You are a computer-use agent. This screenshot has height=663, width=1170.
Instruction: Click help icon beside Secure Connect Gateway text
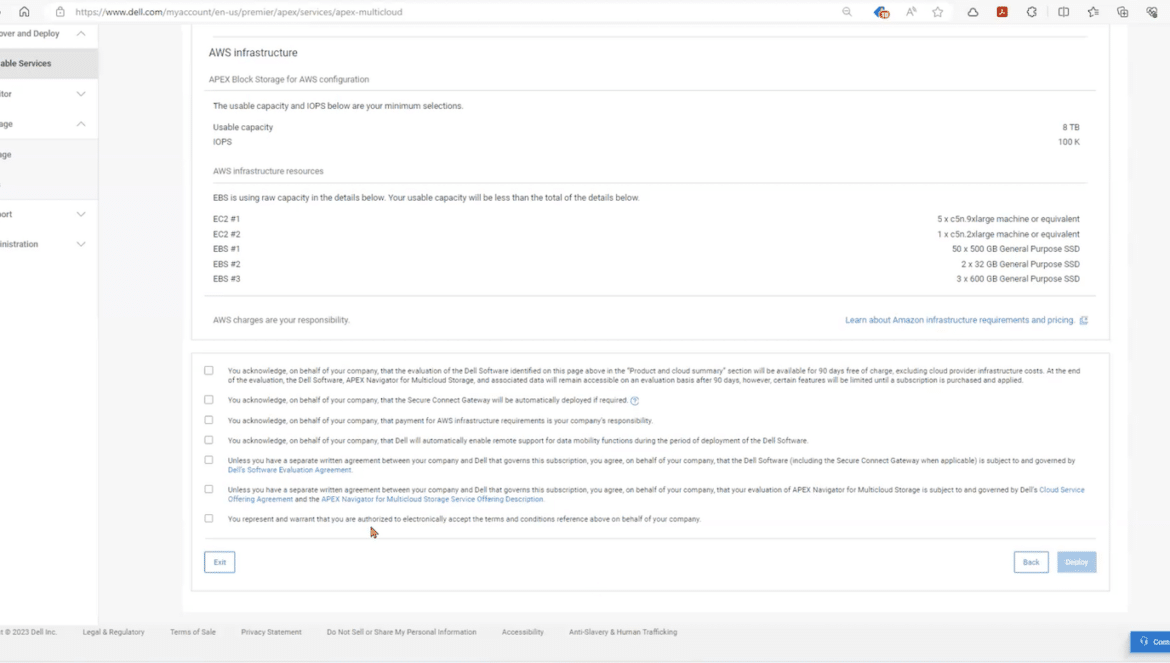coord(635,400)
